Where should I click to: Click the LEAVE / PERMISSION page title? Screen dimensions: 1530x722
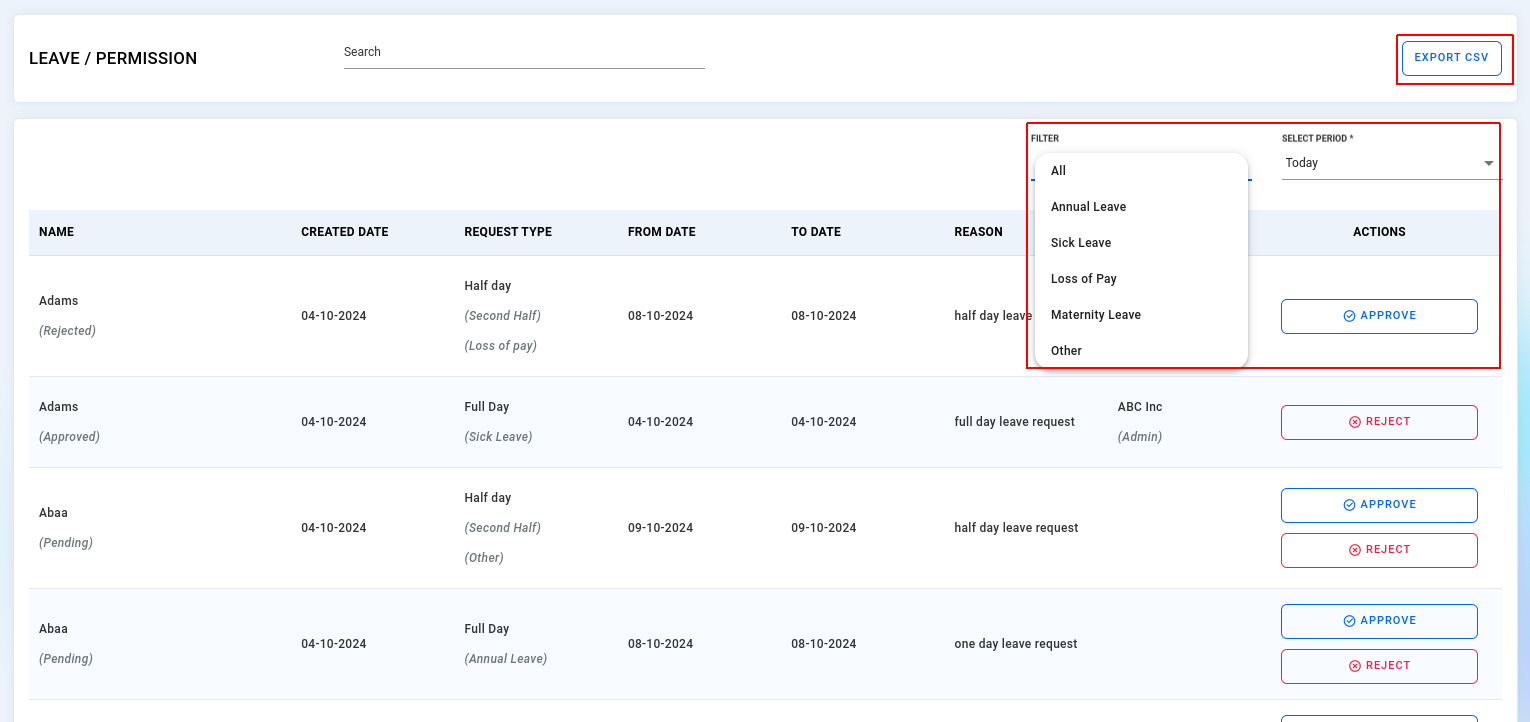click(x=113, y=58)
